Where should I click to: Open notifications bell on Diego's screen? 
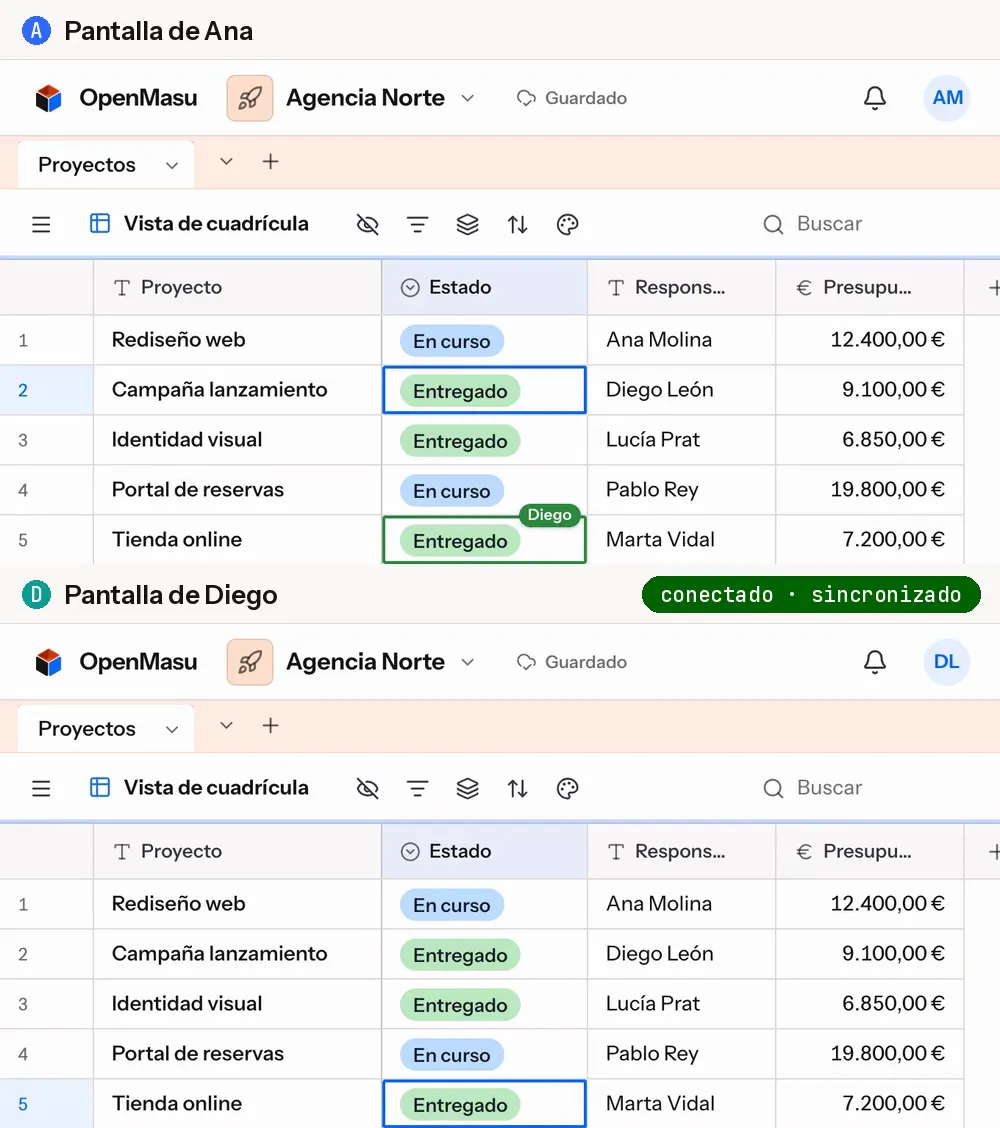[x=874, y=662]
